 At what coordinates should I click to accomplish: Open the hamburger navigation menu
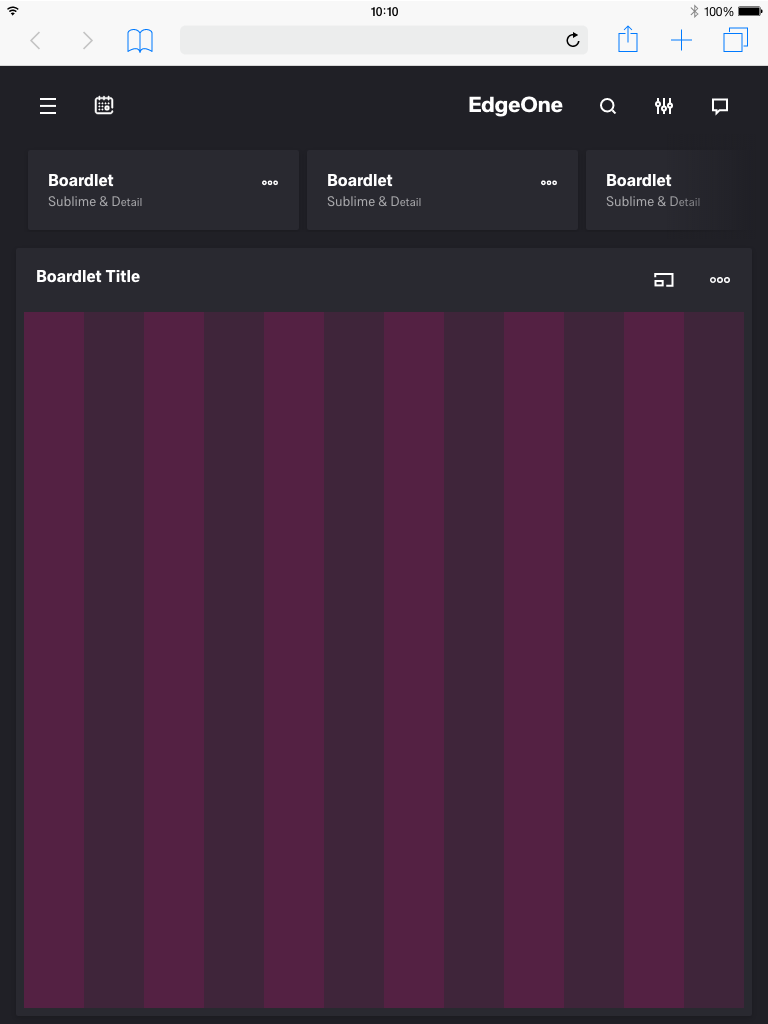pos(48,106)
